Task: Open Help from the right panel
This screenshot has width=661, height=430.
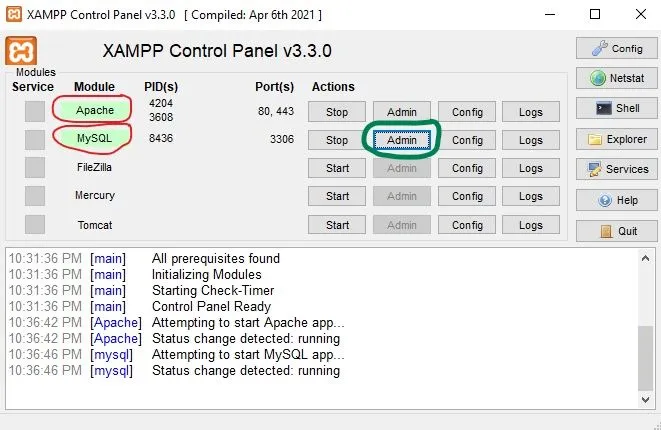Action: (616, 200)
